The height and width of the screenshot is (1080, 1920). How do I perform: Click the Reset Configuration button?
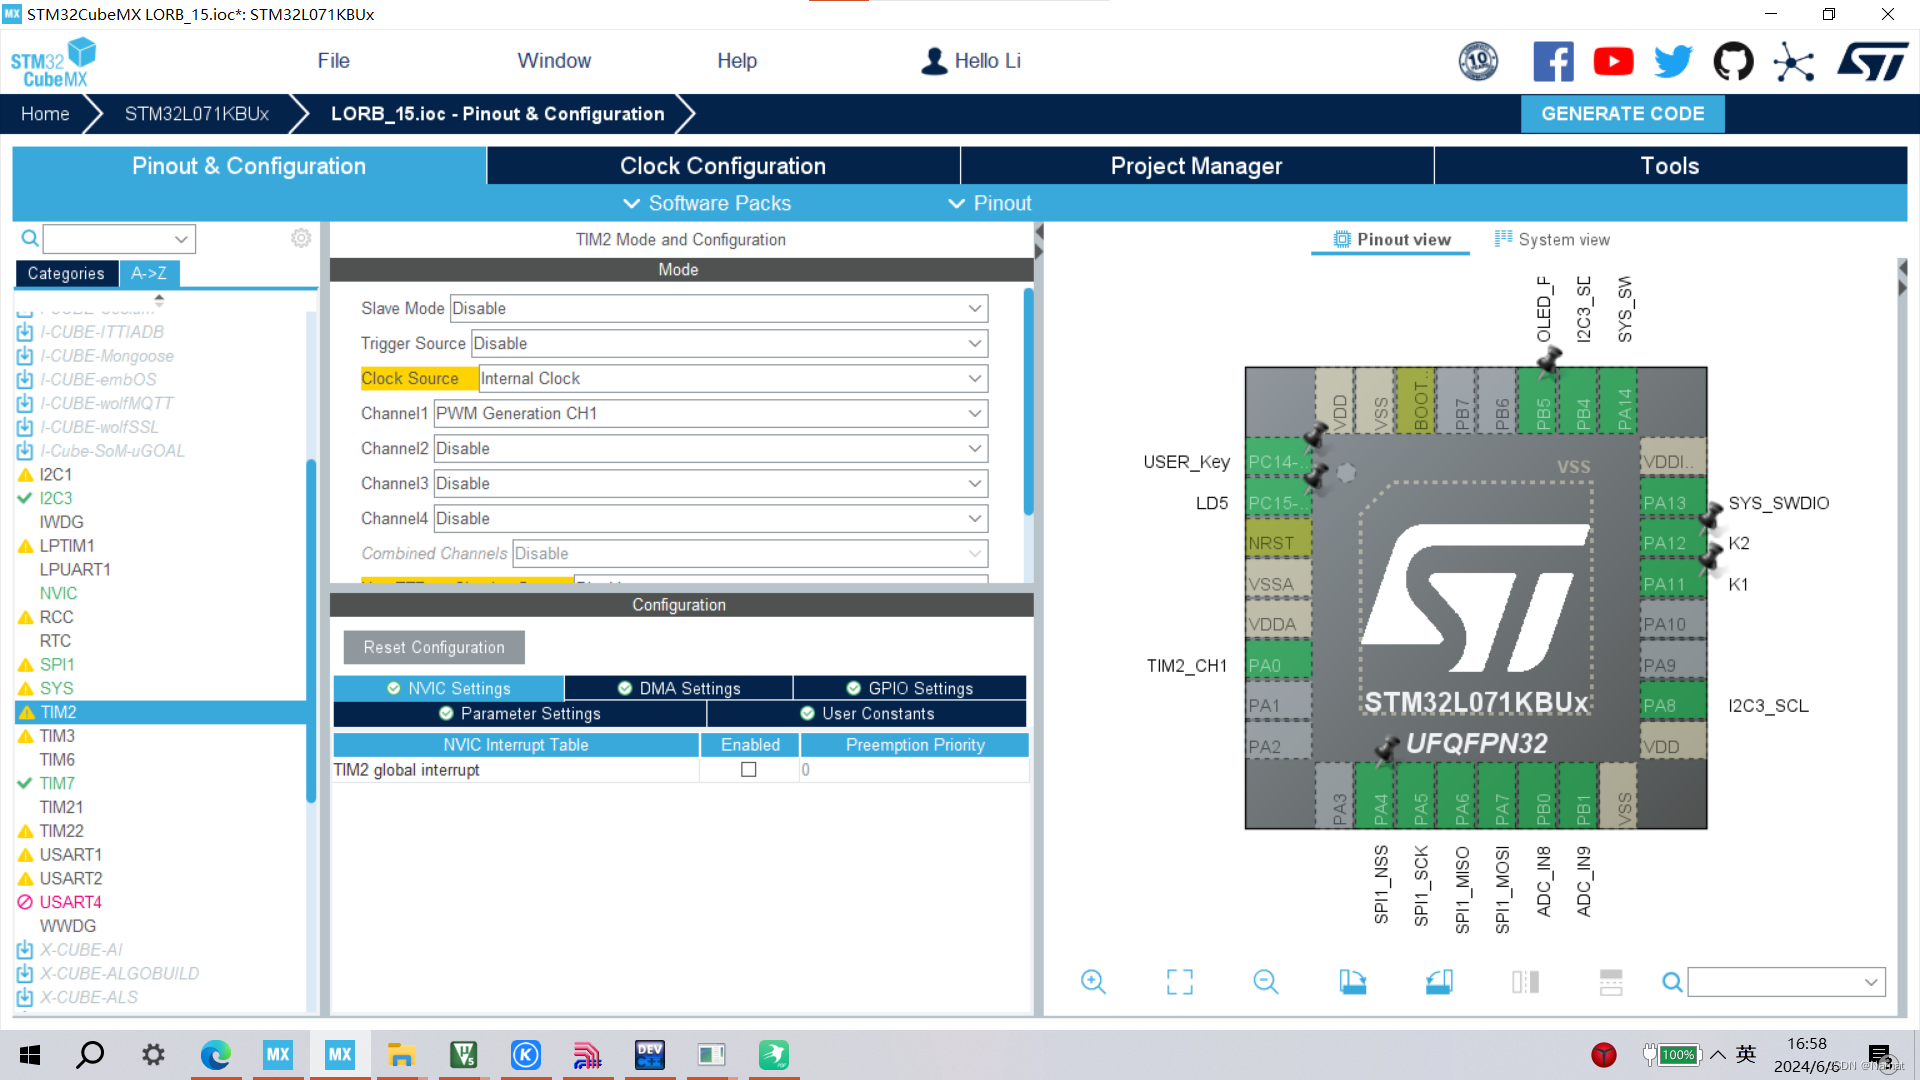pos(433,647)
